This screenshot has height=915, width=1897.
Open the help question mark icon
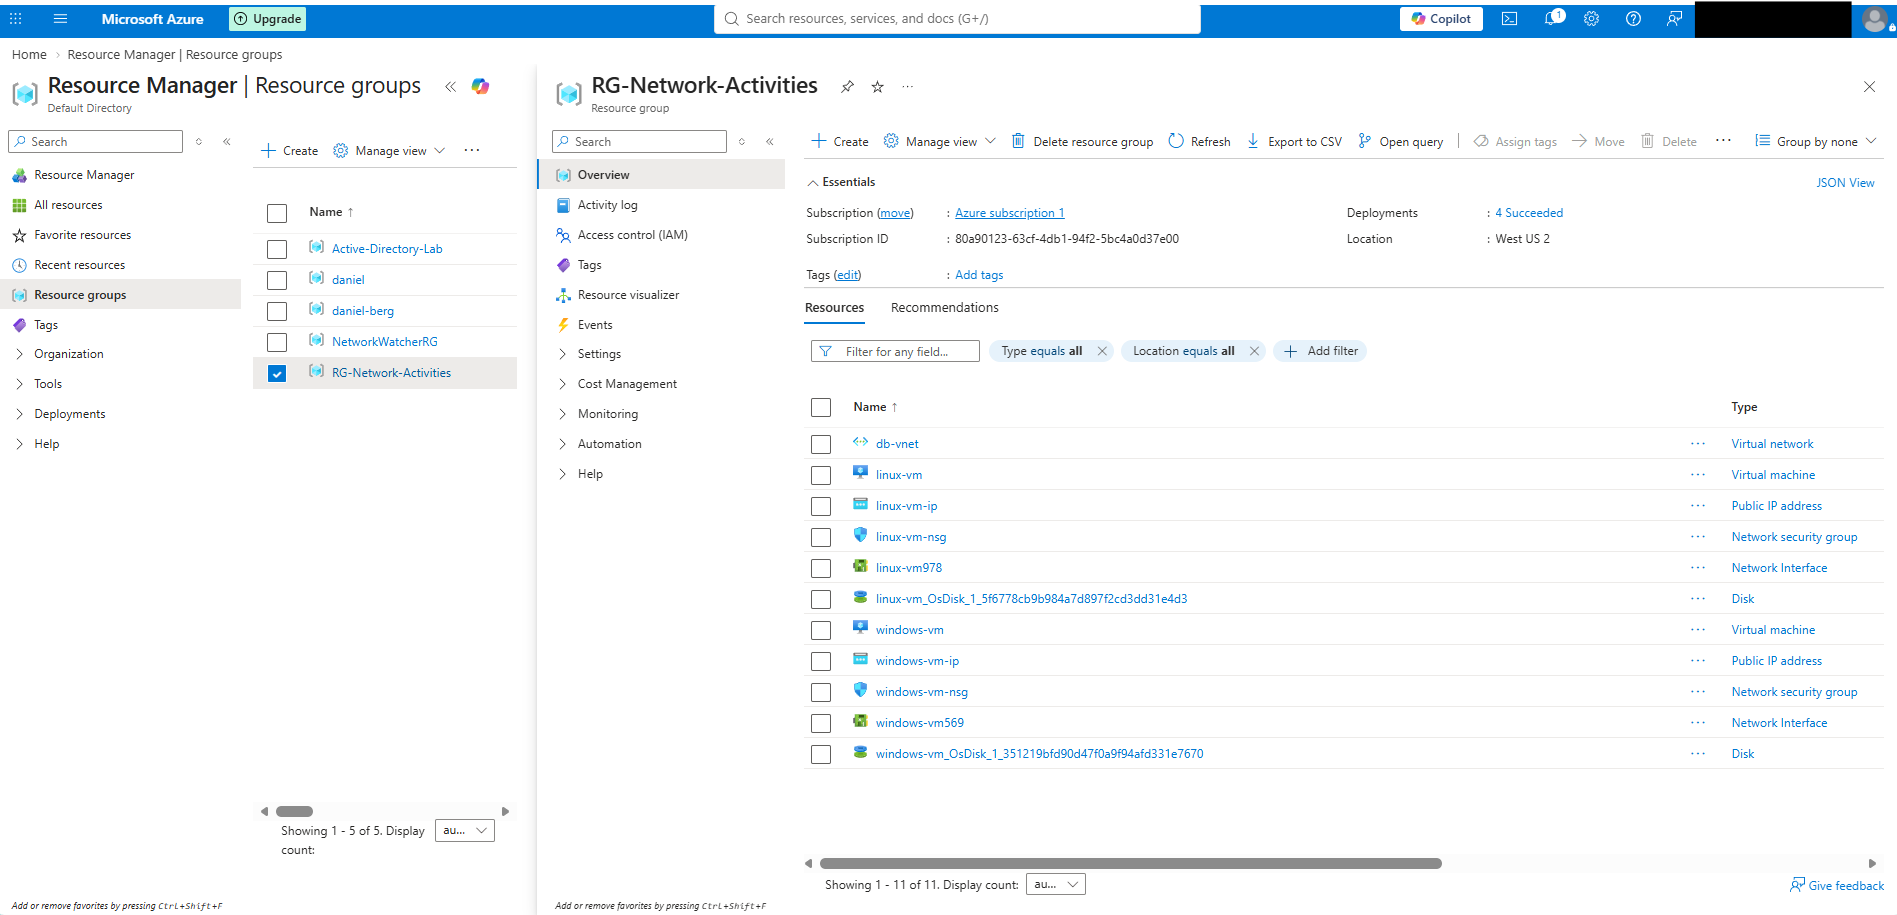tap(1633, 18)
